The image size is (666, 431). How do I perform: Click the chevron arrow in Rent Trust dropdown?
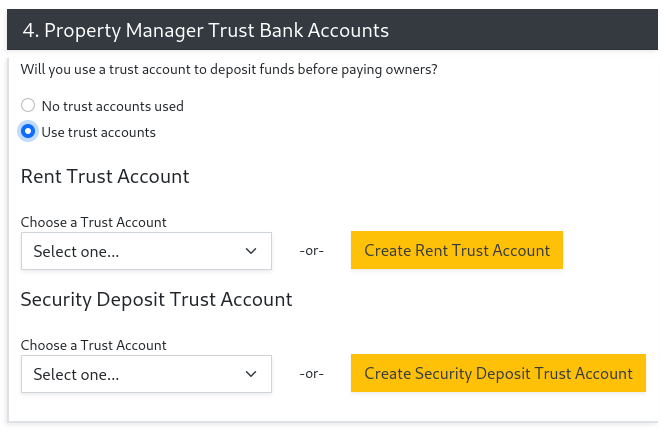pos(251,251)
